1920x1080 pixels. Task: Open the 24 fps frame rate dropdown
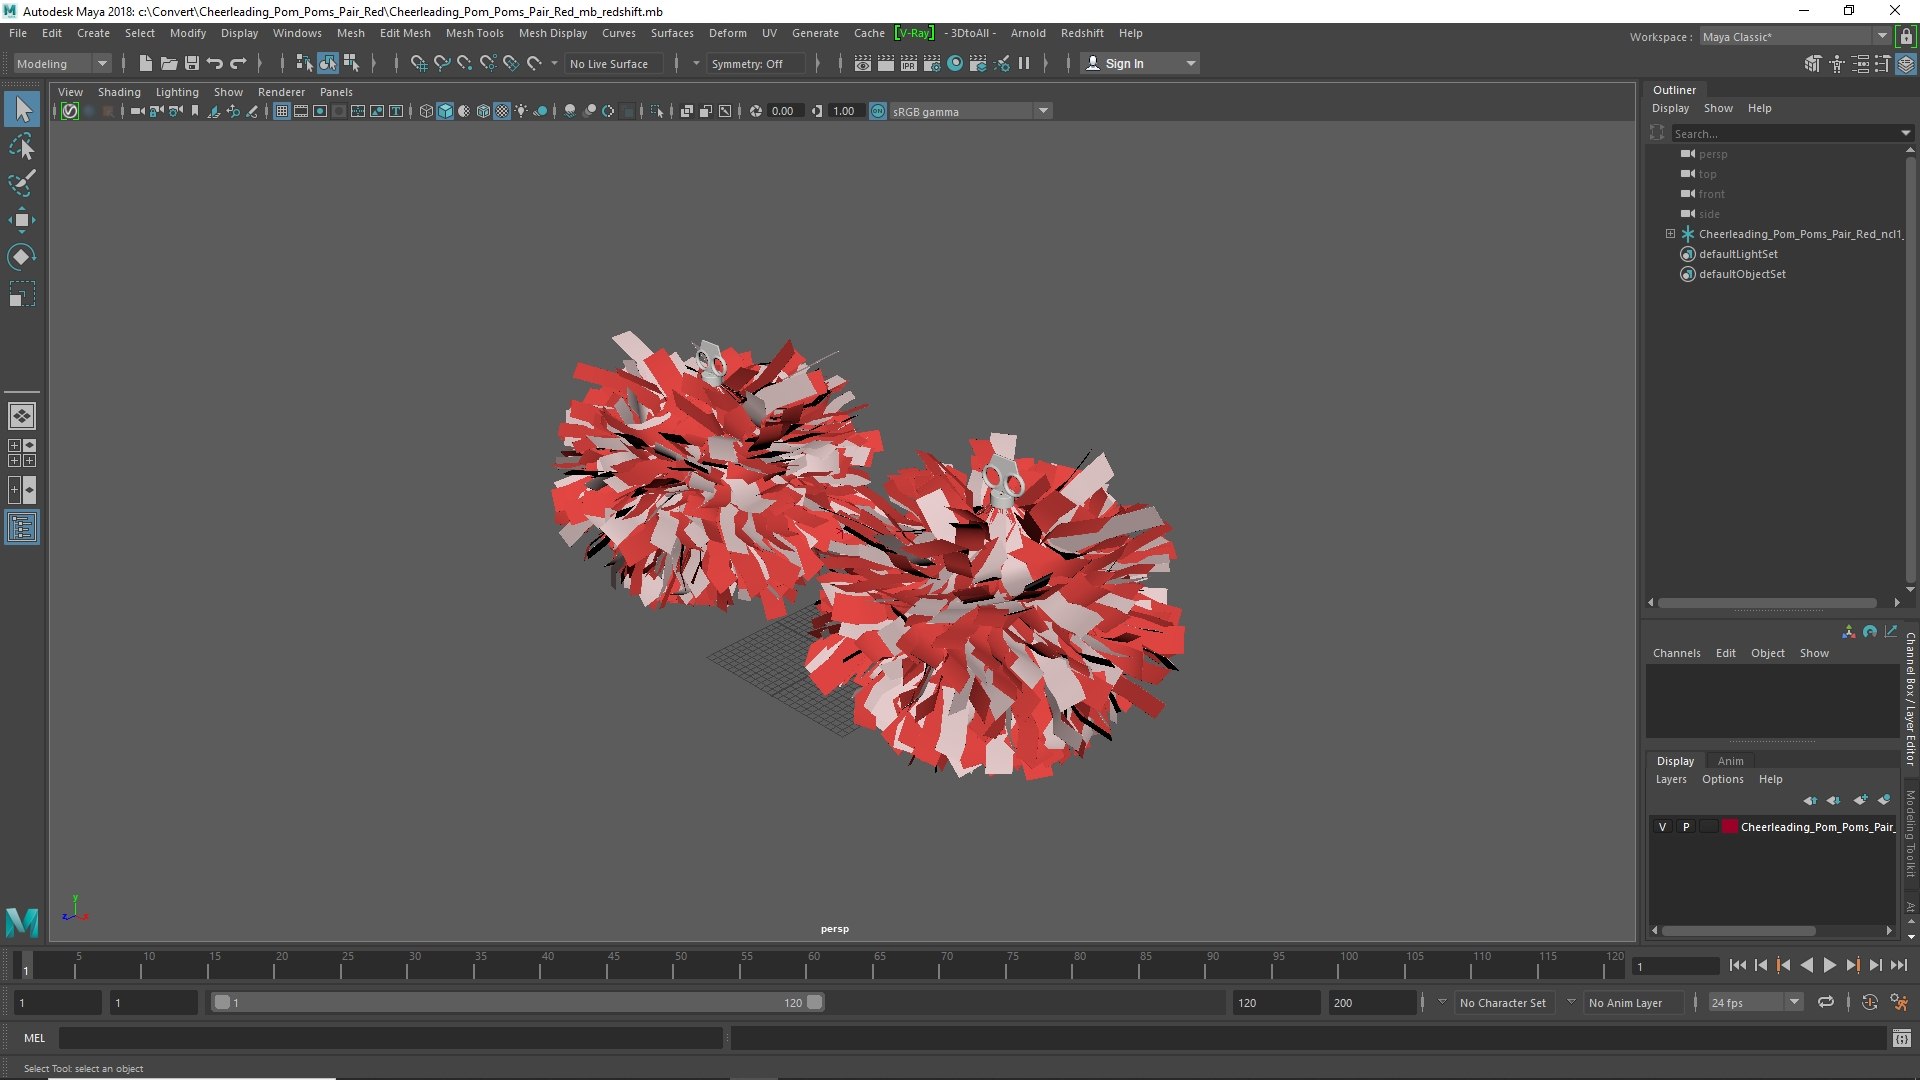pos(1755,1002)
